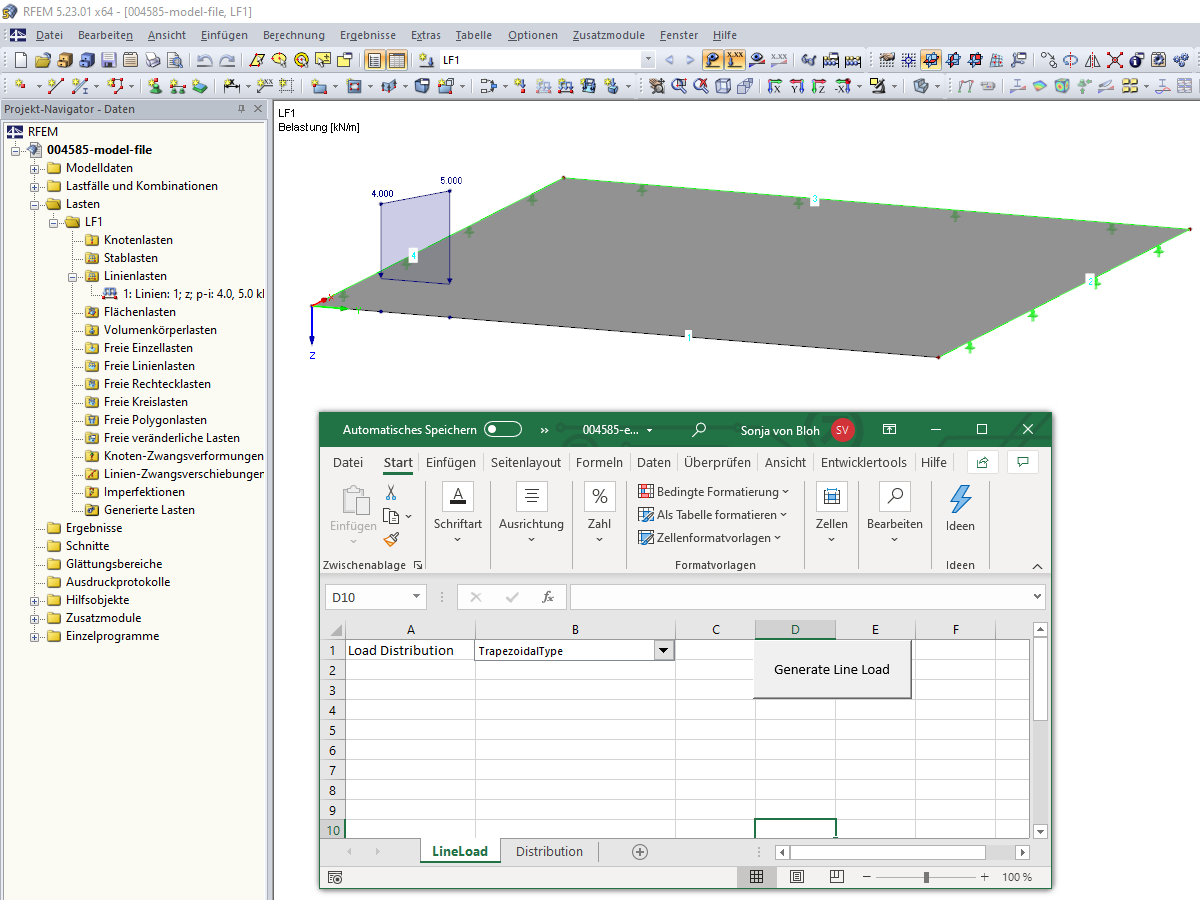Image resolution: width=1200 pixels, height=900 pixels.
Task: Add a new sheet with plus icon
Action: (640, 852)
